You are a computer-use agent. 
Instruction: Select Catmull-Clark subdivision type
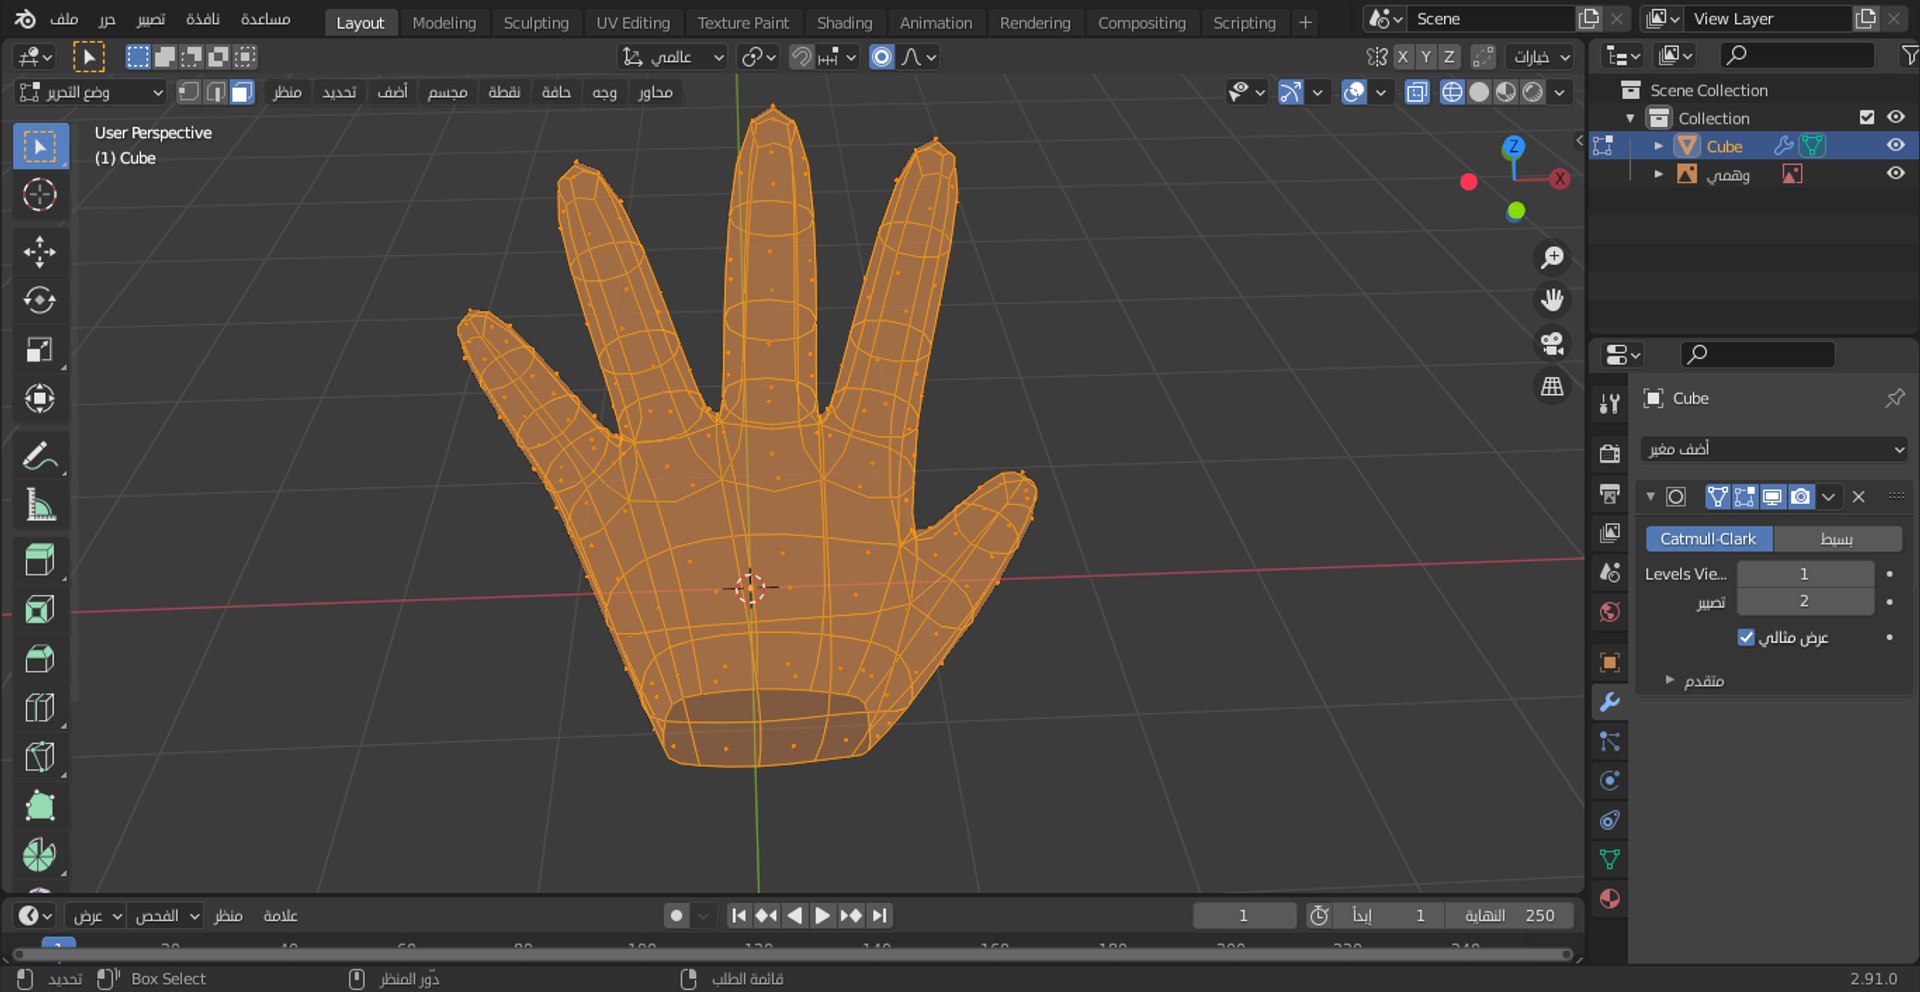pos(1708,539)
